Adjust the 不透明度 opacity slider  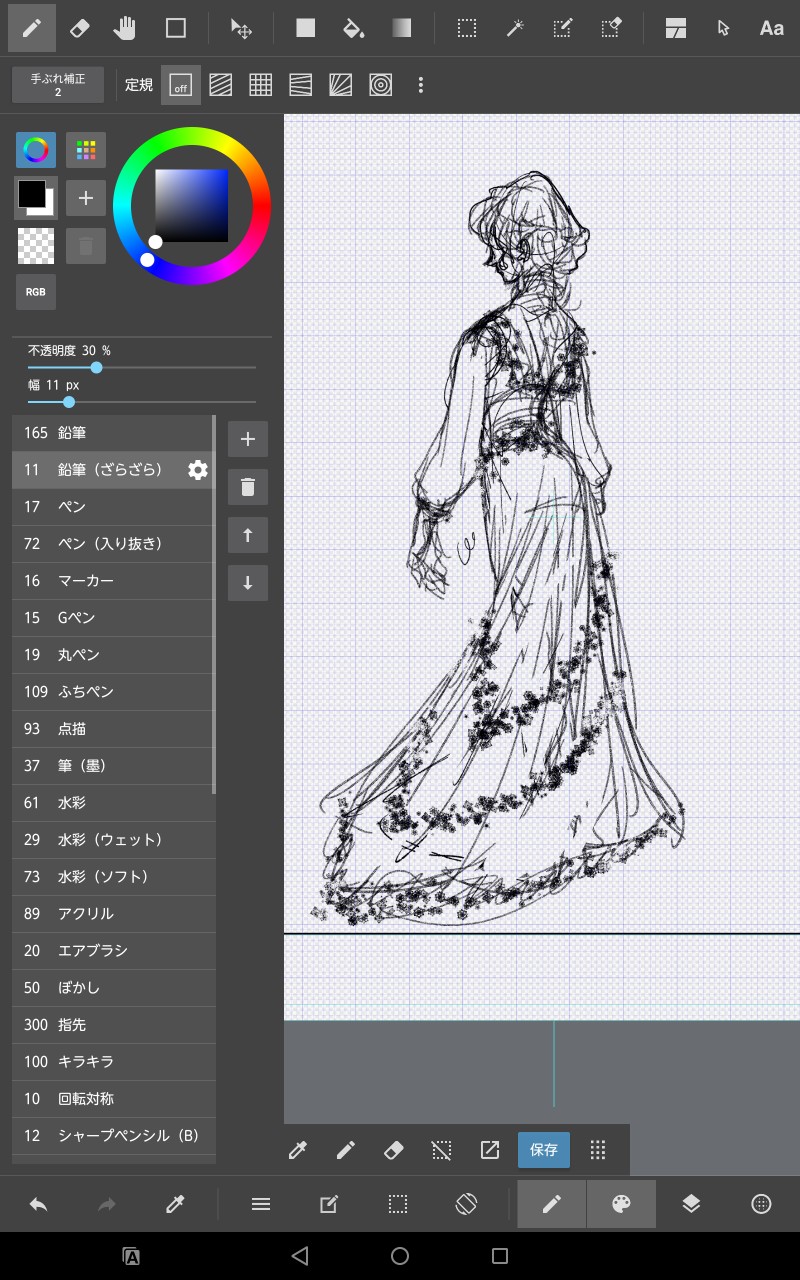pyautogui.click(x=142, y=367)
